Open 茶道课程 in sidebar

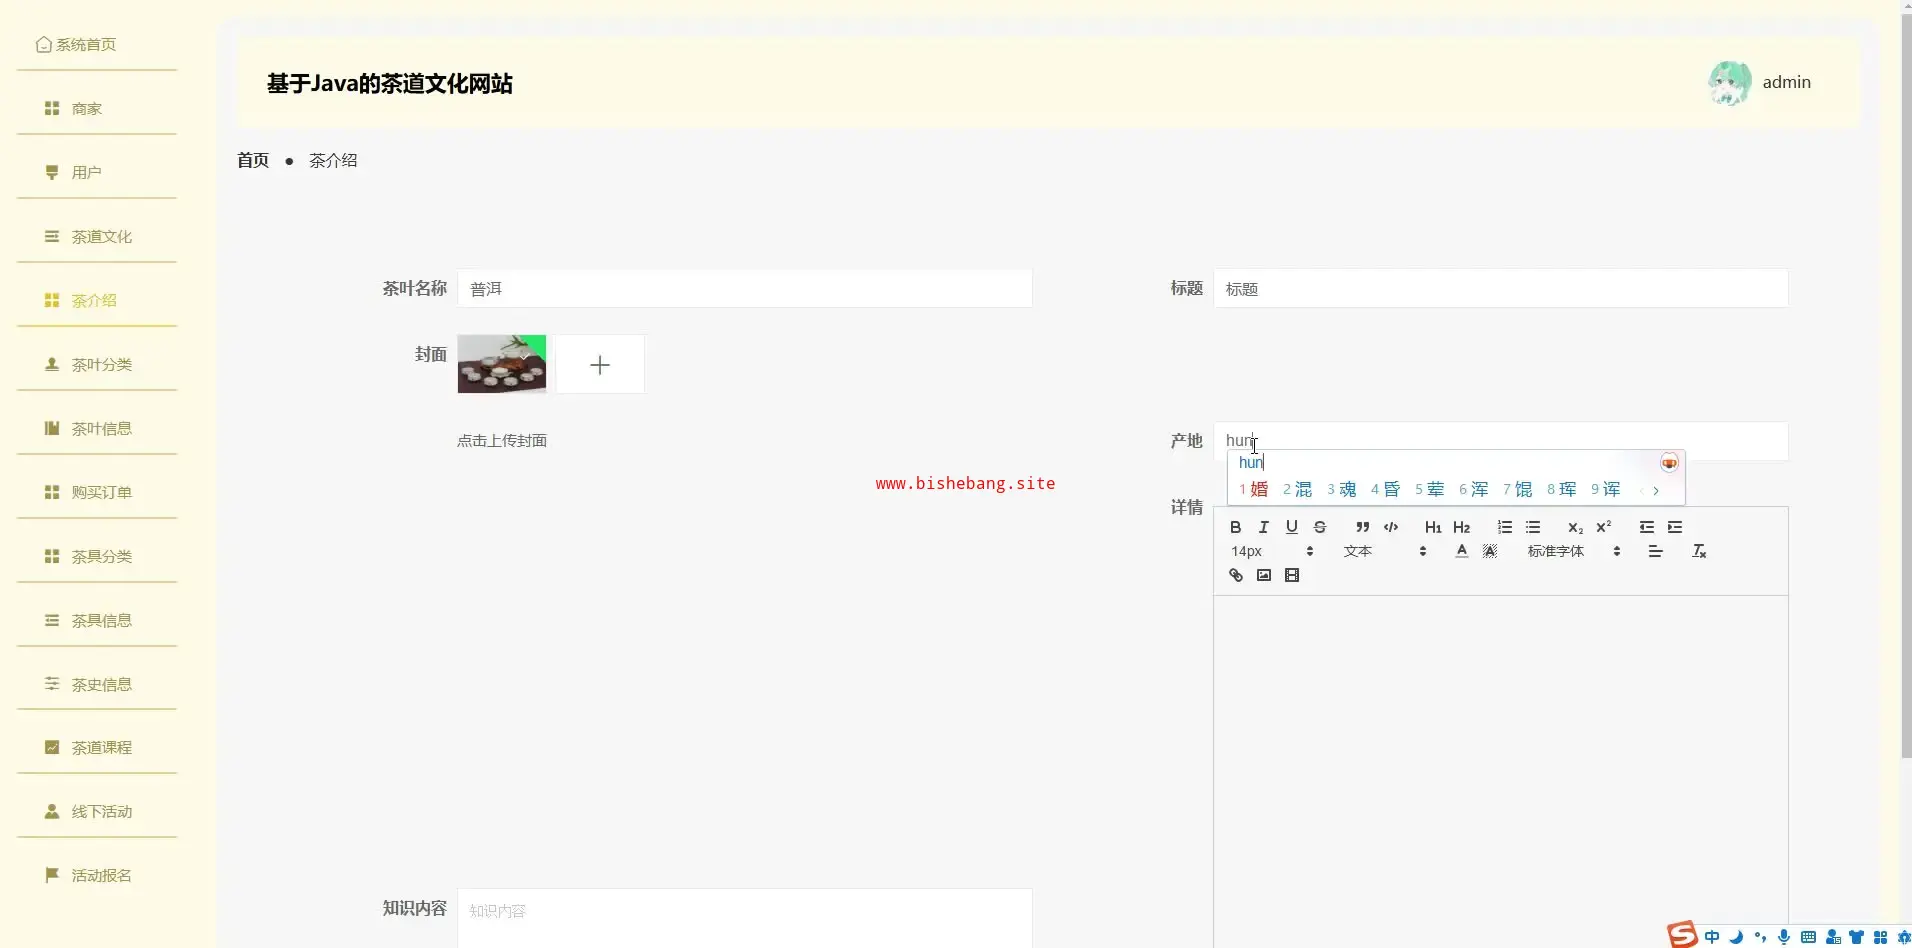(97, 747)
